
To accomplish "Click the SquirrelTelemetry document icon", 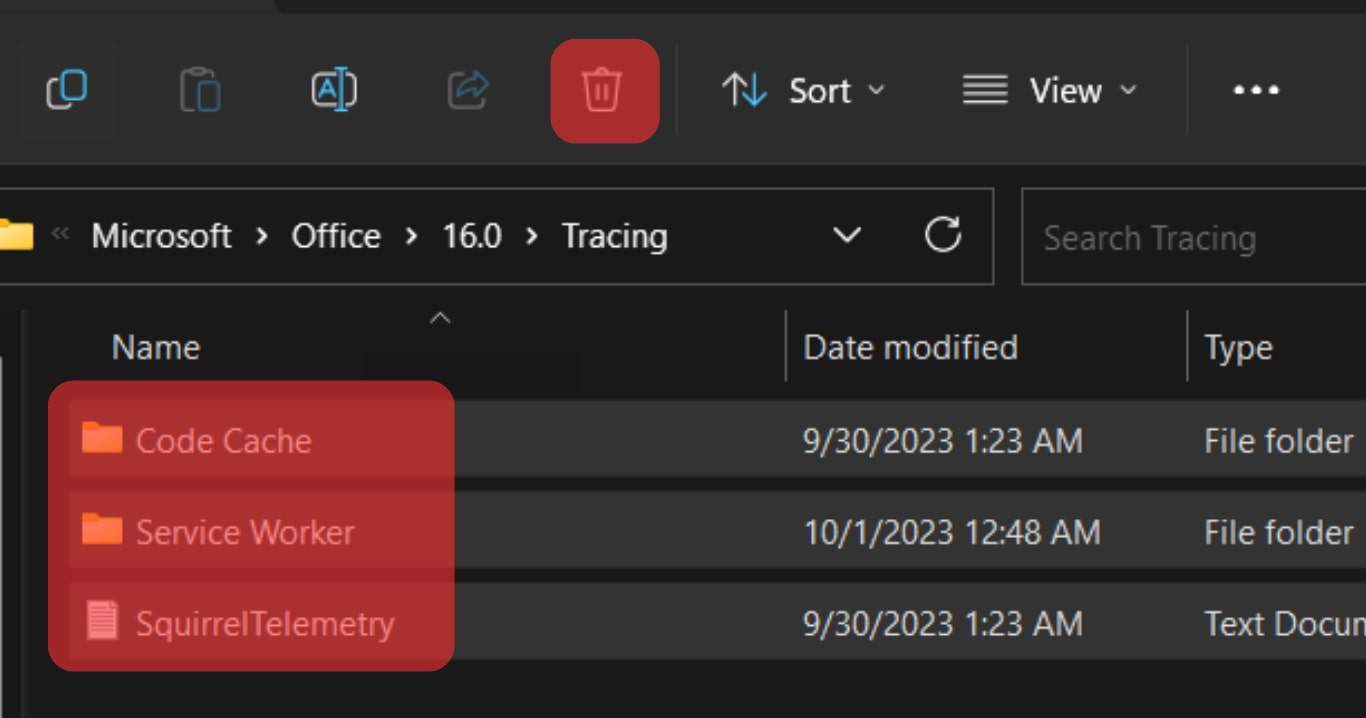I will tap(102, 621).
